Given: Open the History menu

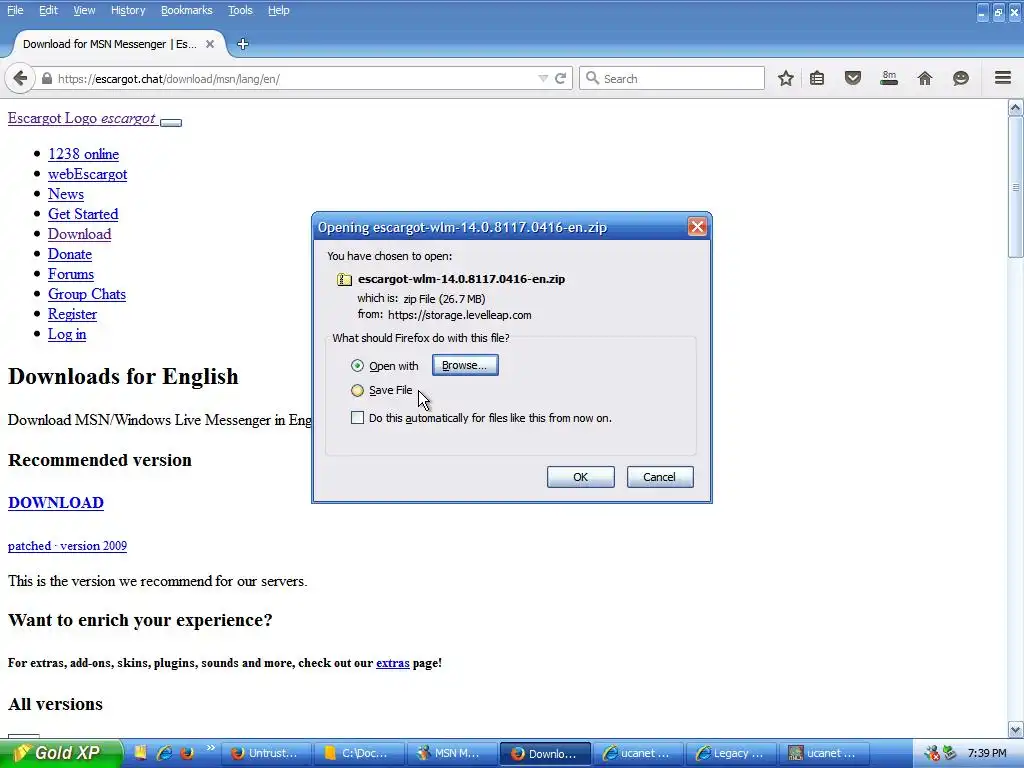Looking at the screenshot, I should pyautogui.click(x=128, y=10).
